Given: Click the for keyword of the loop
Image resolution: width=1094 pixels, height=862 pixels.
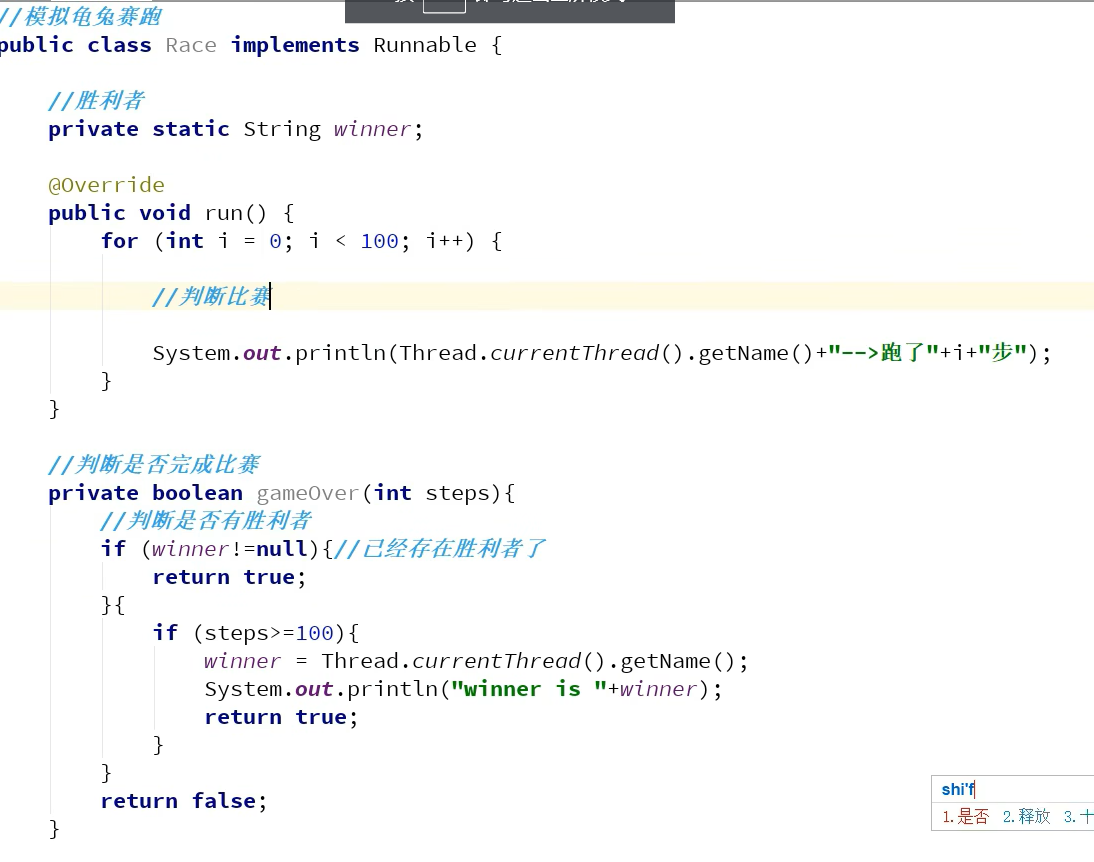Looking at the screenshot, I should coord(119,241).
